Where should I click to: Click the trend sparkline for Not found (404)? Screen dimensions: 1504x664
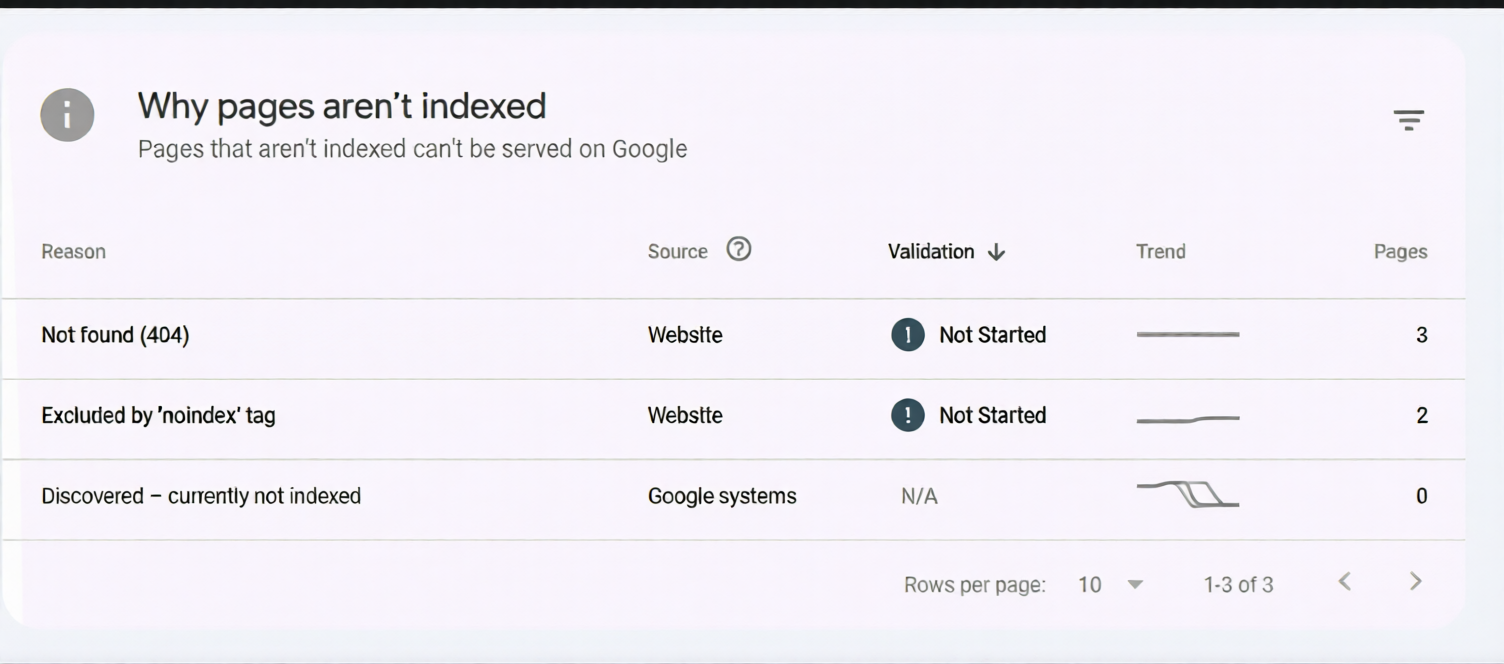click(x=1187, y=335)
